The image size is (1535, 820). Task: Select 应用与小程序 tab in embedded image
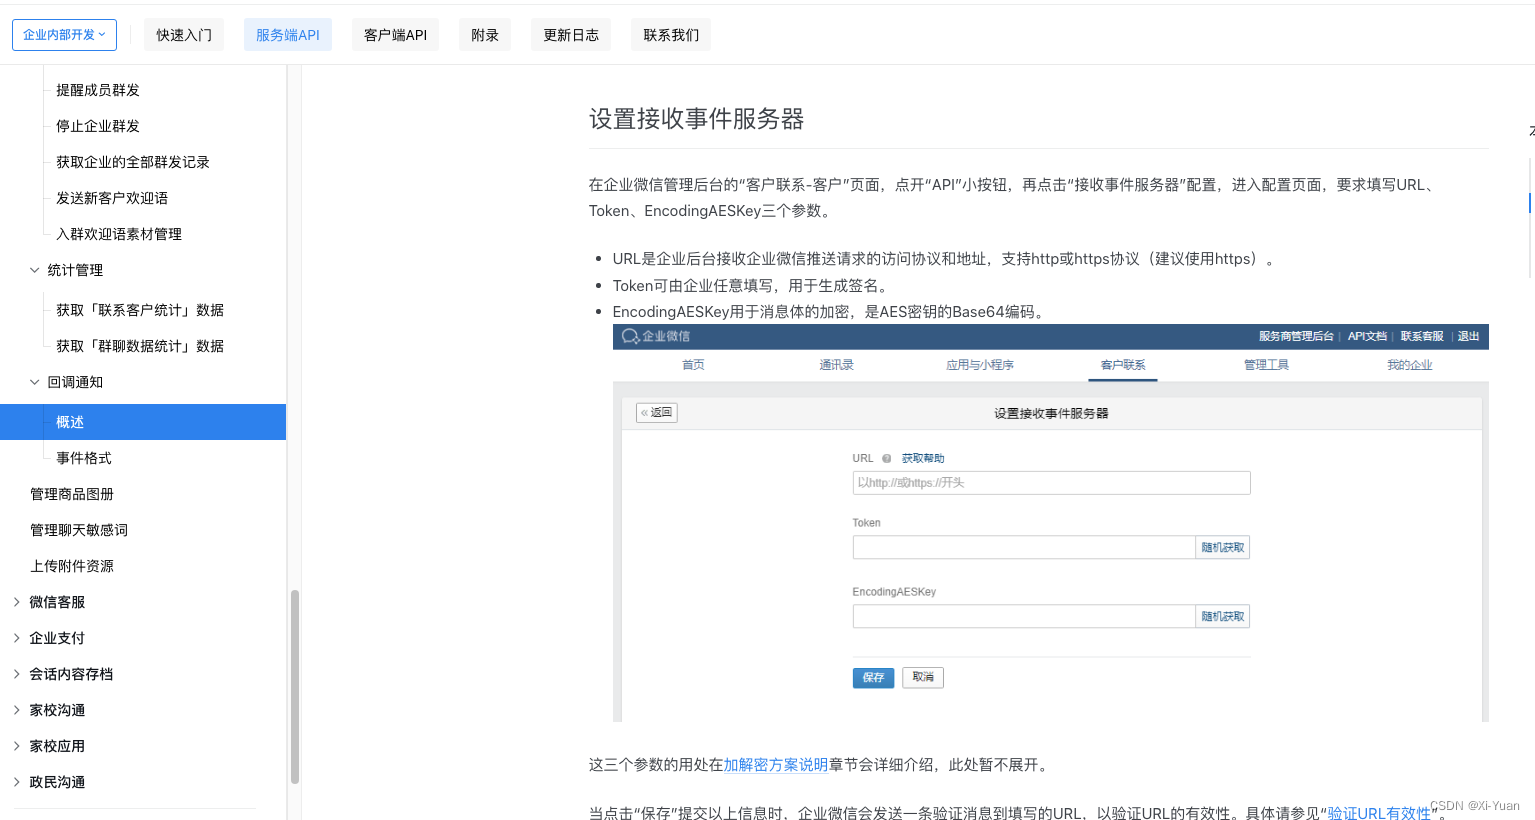980,365
